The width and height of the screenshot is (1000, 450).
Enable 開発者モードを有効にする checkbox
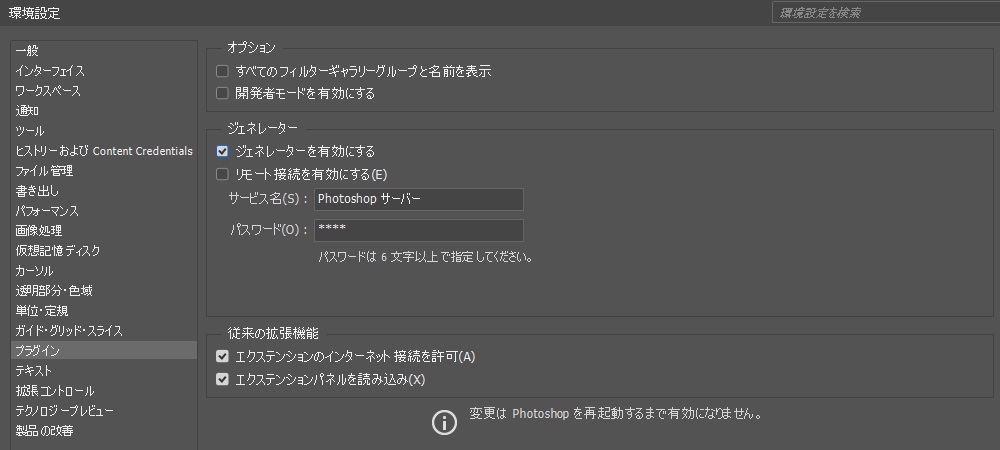click(x=222, y=93)
